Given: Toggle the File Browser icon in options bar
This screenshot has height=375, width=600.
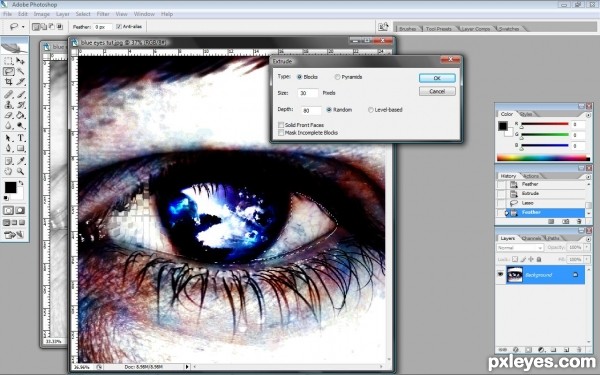Looking at the screenshot, I should [x=383, y=27].
